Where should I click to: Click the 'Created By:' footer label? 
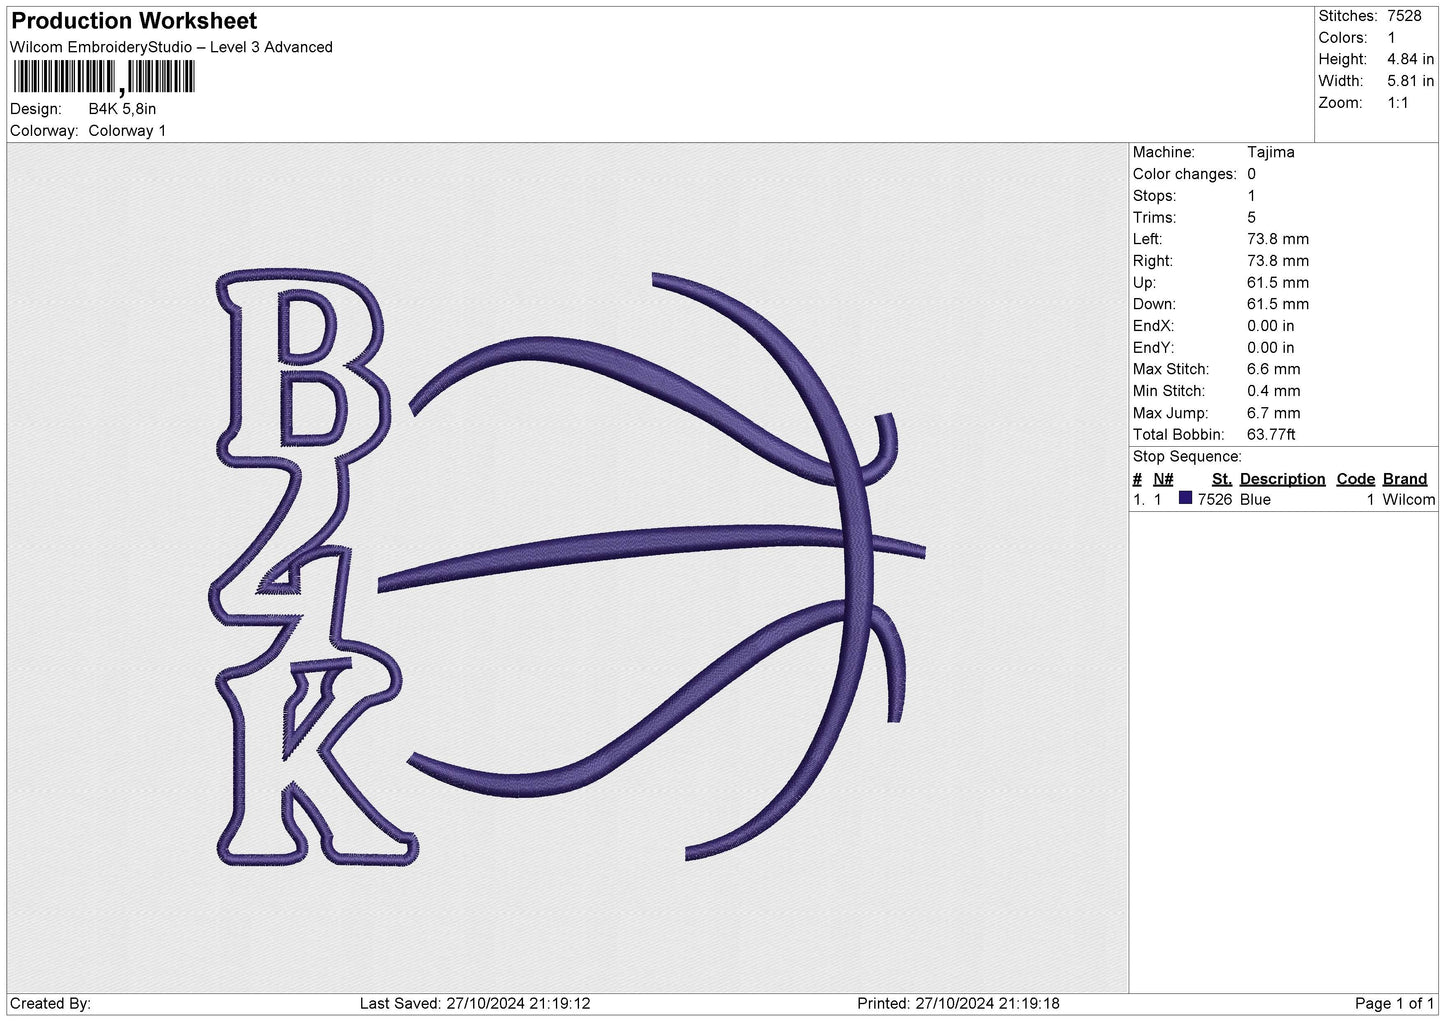(50, 1003)
